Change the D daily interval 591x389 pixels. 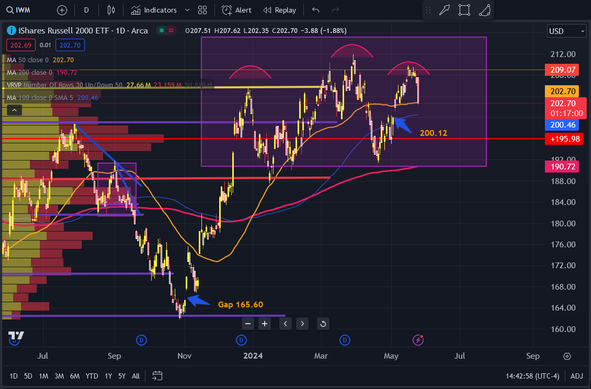(86, 10)
